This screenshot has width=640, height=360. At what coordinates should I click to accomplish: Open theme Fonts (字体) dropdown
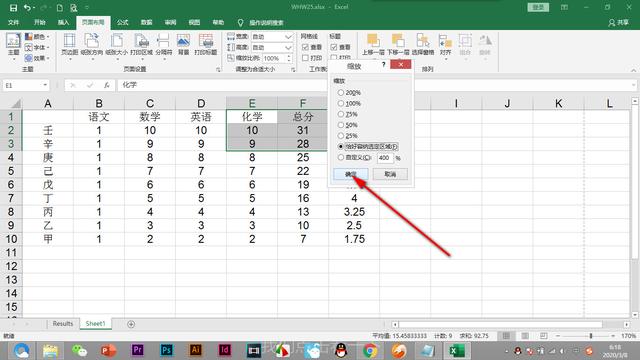coord(37,47)
